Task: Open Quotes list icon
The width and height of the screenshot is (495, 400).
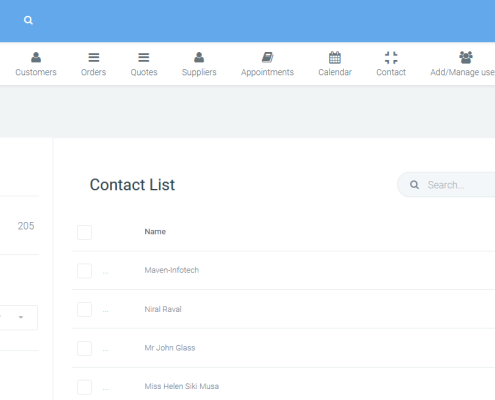Action: (x=144, y=57)
